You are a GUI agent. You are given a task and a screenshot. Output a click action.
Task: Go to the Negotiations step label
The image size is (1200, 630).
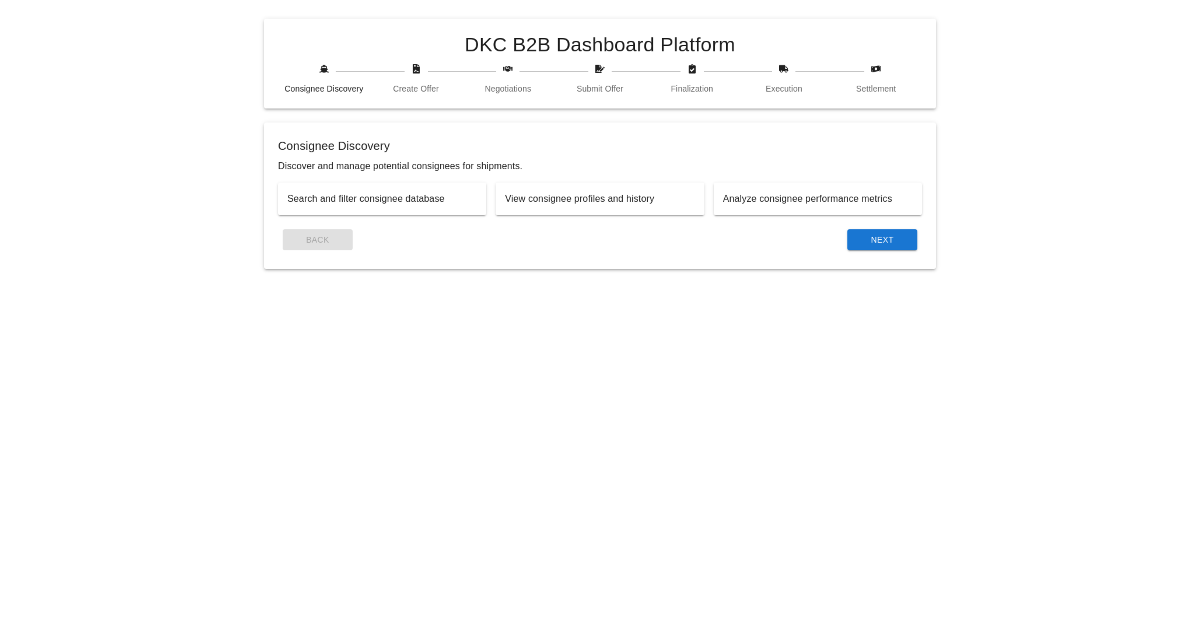[508, 89]
